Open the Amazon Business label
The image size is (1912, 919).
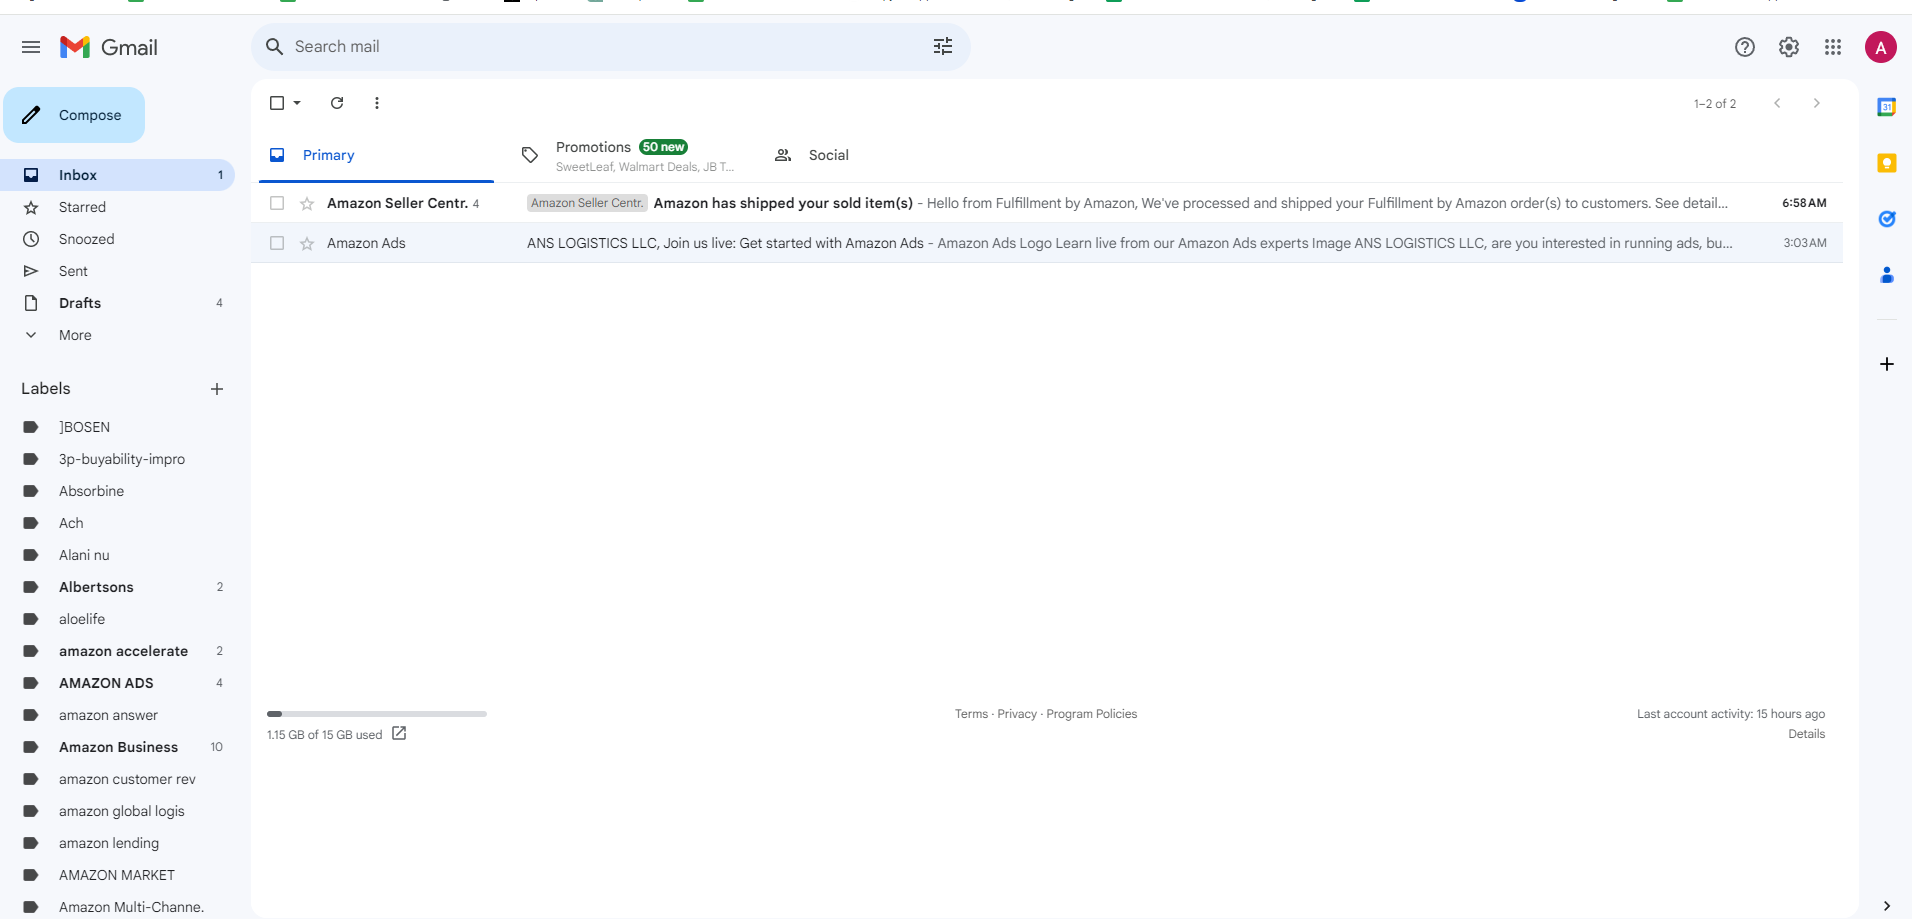117,747
